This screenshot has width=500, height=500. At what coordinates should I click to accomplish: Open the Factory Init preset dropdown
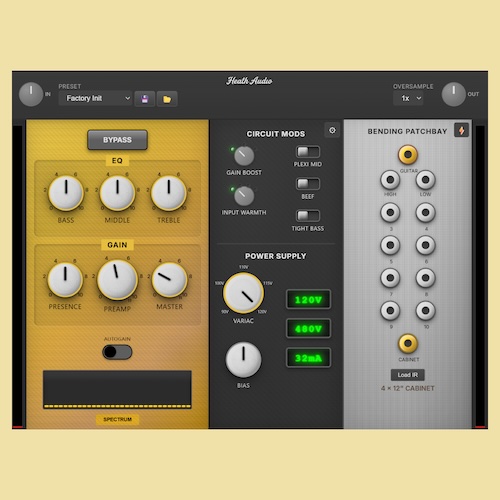95,98
